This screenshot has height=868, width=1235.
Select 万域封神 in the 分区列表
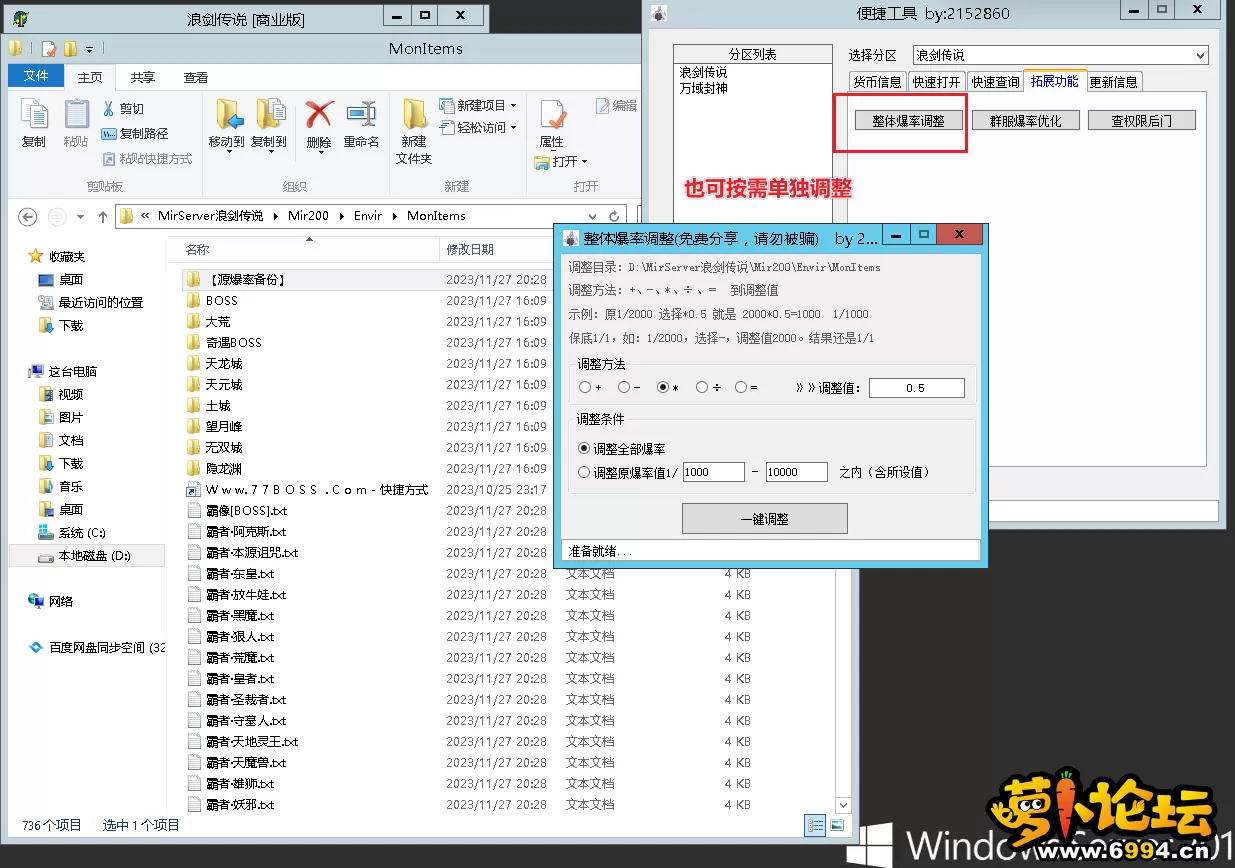click(x=704, y=88)
